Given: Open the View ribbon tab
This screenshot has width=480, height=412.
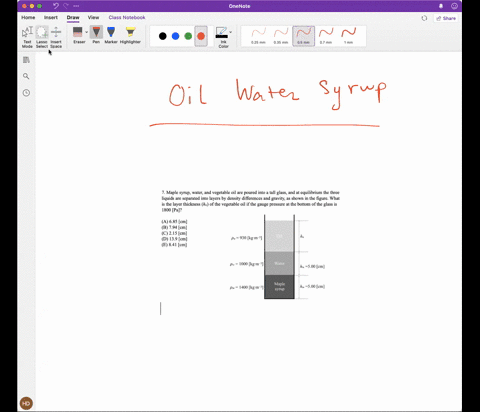Looking at the screenshot, I should tap(93, 17).
